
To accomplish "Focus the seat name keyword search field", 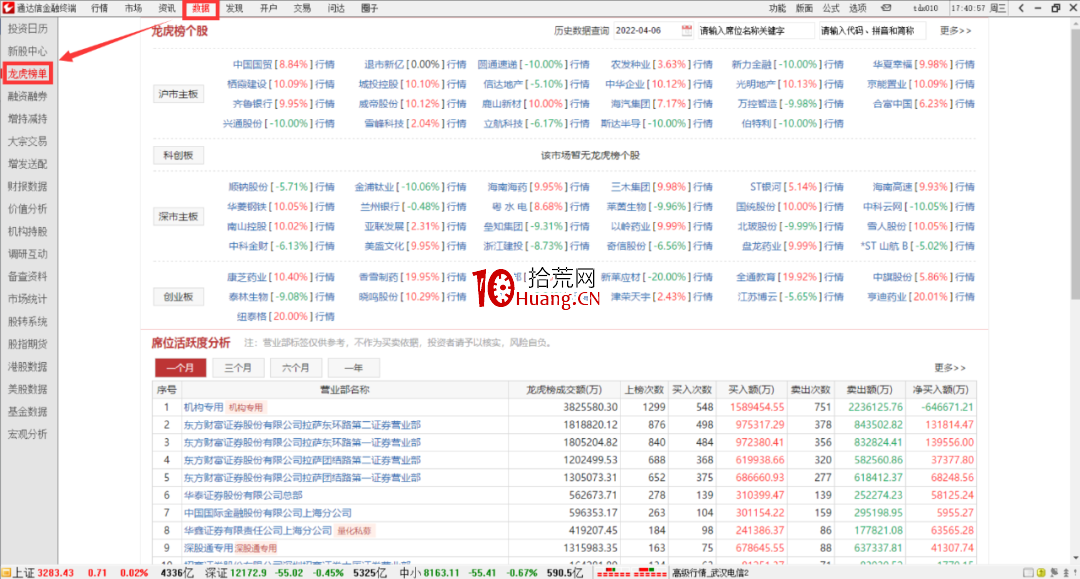I will coord(756,31).
